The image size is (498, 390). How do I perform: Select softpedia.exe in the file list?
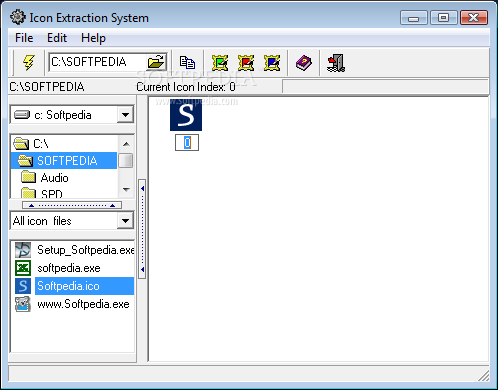click(69, 268)
